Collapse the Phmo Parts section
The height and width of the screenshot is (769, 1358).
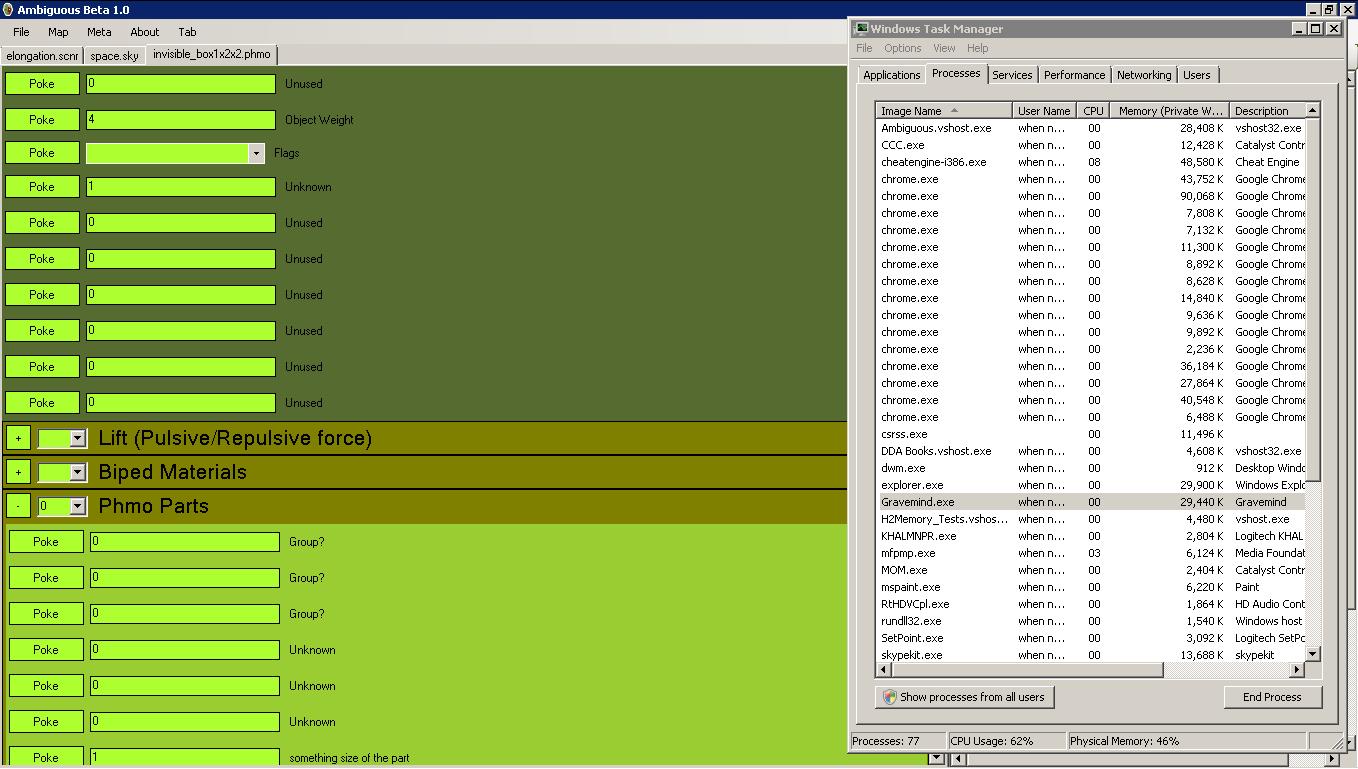[18, 506]
